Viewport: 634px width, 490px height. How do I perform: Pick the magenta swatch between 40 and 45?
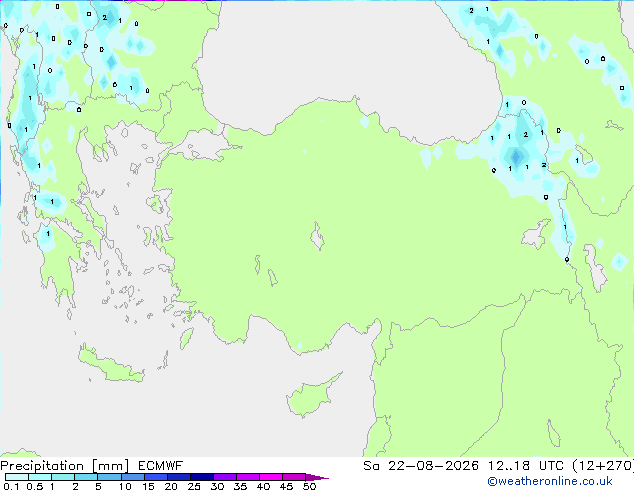(271, 477)
